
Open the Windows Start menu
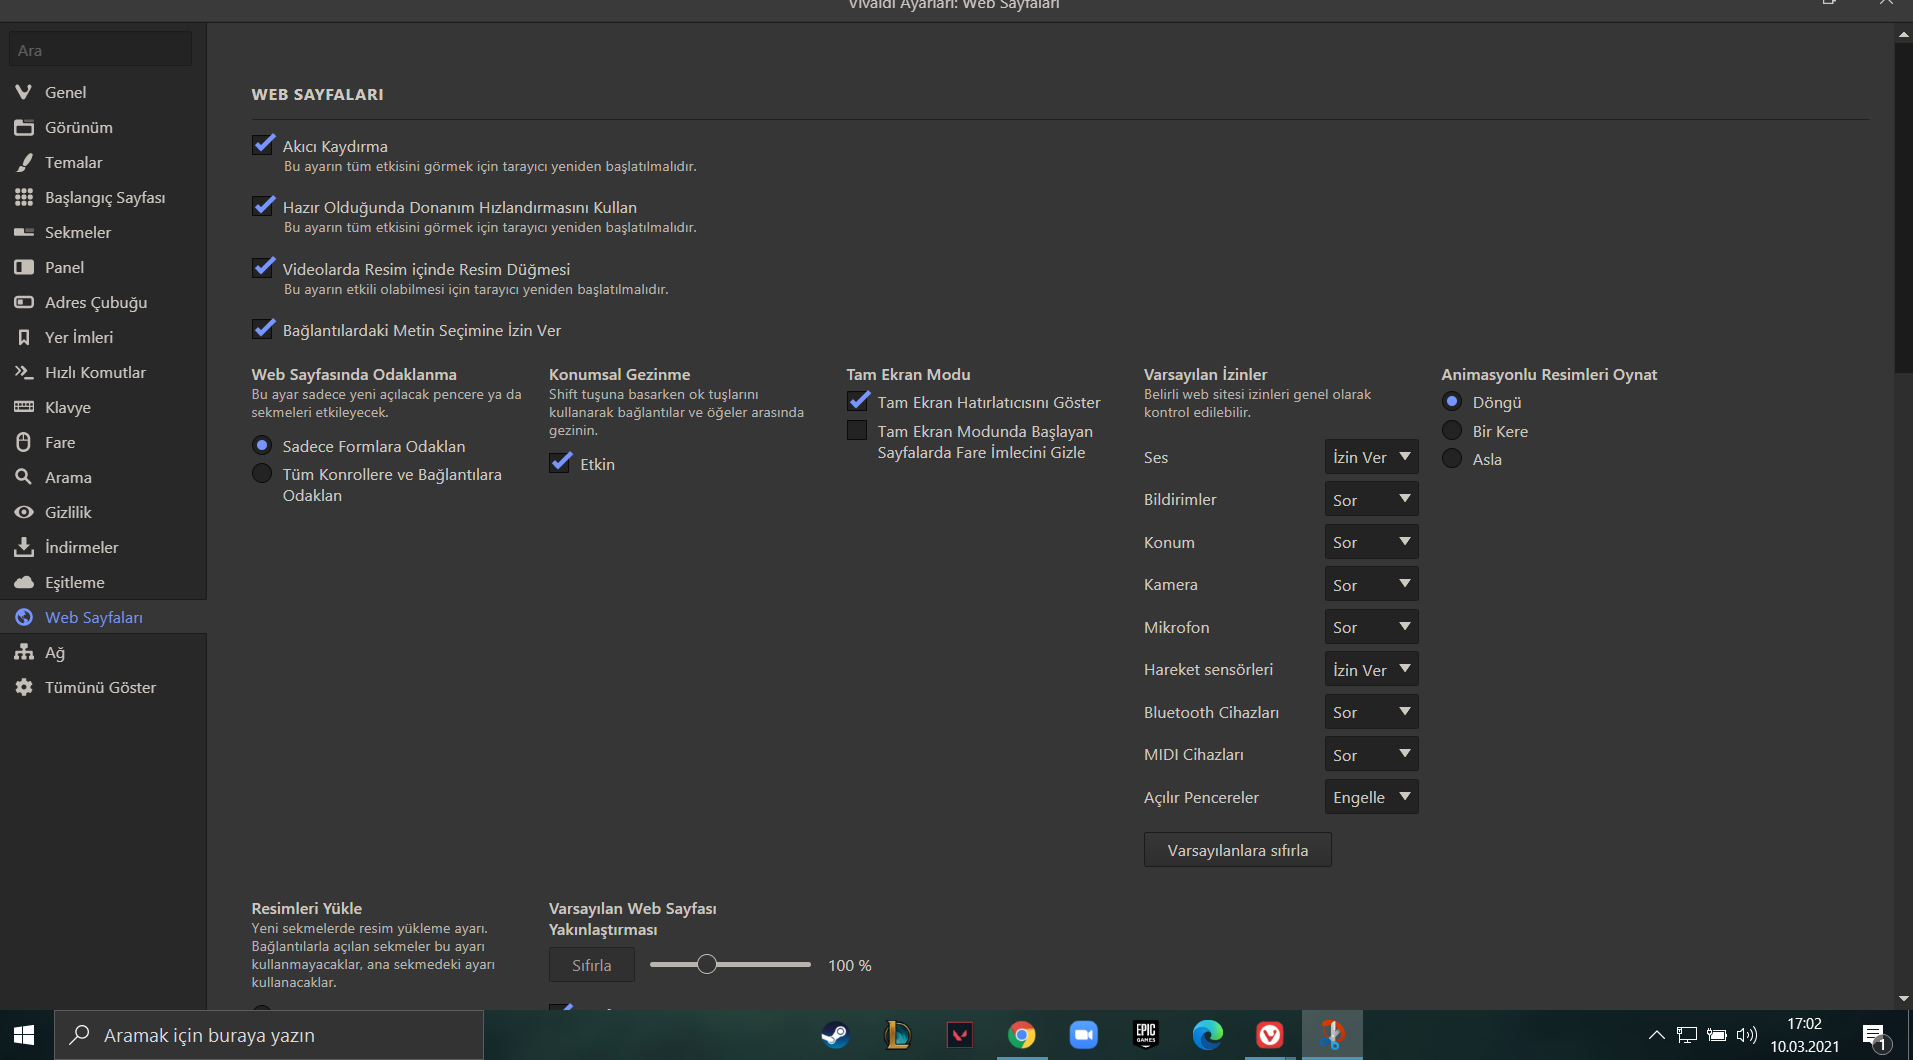[25, 1035]
